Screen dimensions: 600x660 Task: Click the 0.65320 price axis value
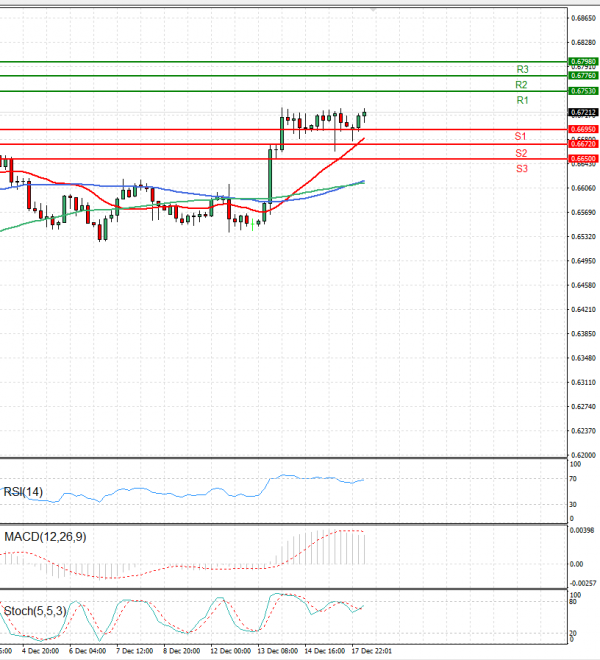[x=584, y=237]
